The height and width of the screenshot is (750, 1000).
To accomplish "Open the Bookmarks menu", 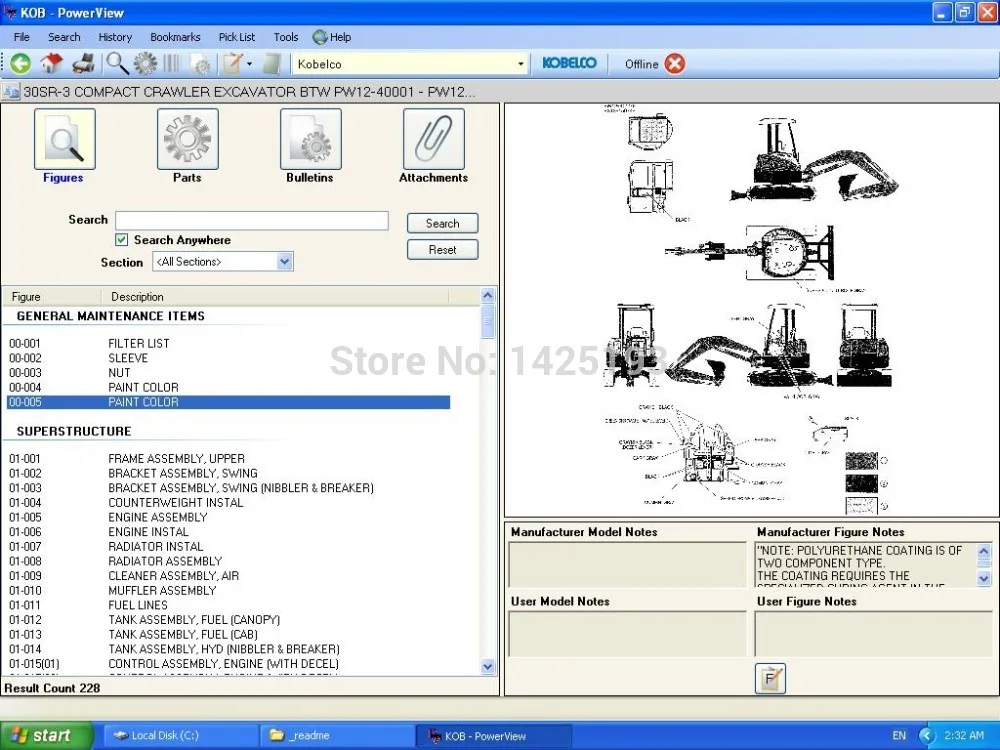I will (175, 37).
